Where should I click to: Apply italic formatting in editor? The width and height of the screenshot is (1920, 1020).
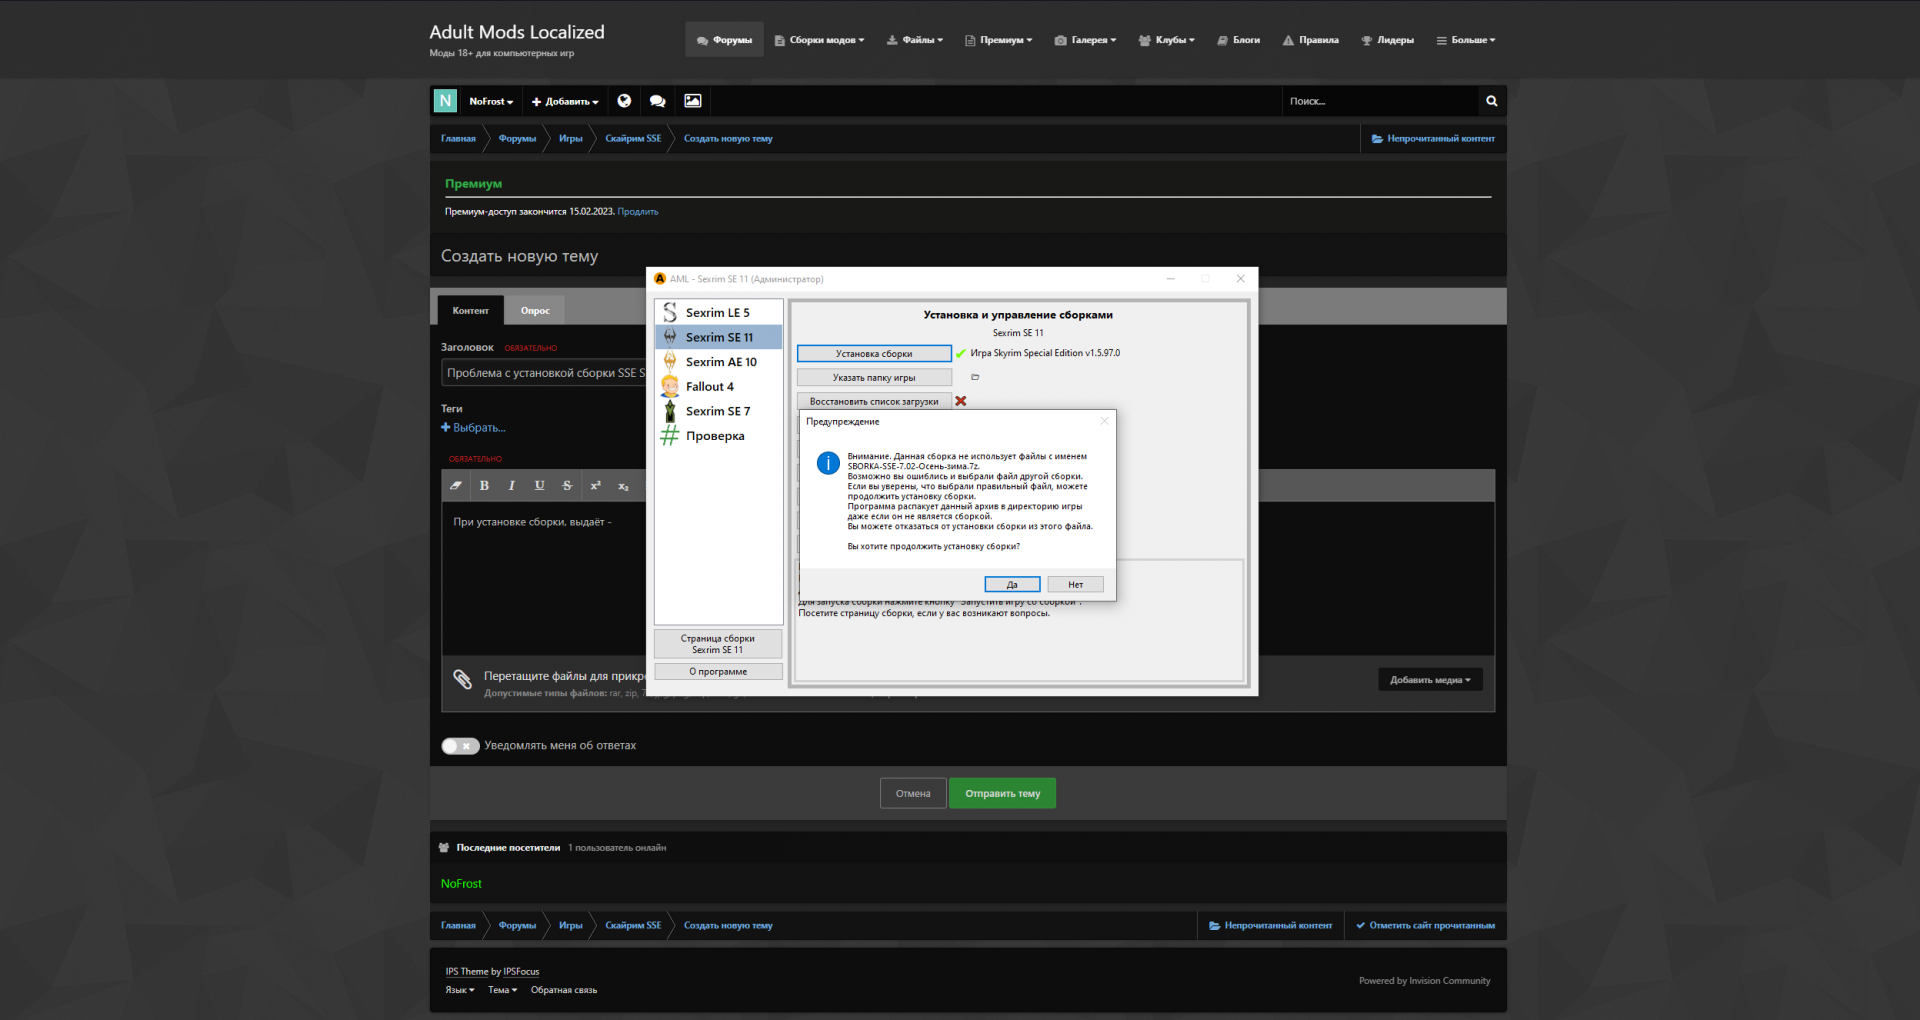click(x=512, y=486)
